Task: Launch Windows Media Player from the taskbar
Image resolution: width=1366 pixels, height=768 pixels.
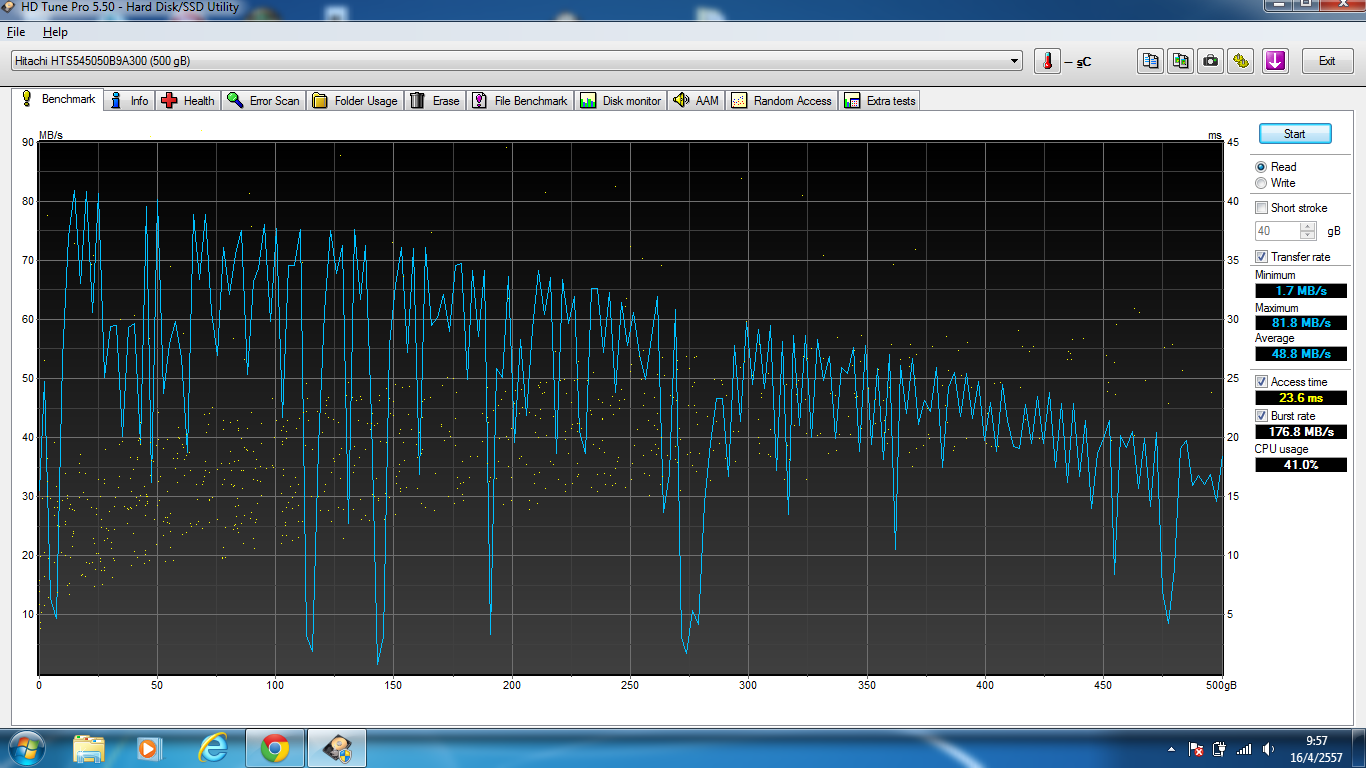Action: (149, 748)
